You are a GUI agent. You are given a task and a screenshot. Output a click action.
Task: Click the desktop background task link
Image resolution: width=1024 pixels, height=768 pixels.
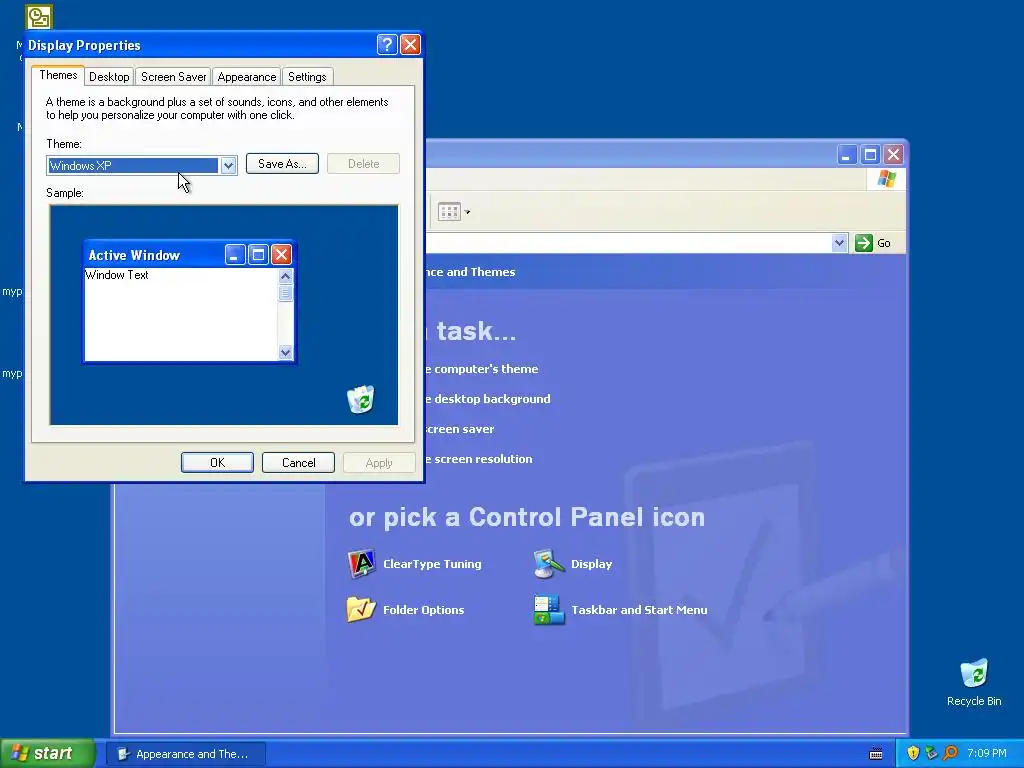click(488, 398)
